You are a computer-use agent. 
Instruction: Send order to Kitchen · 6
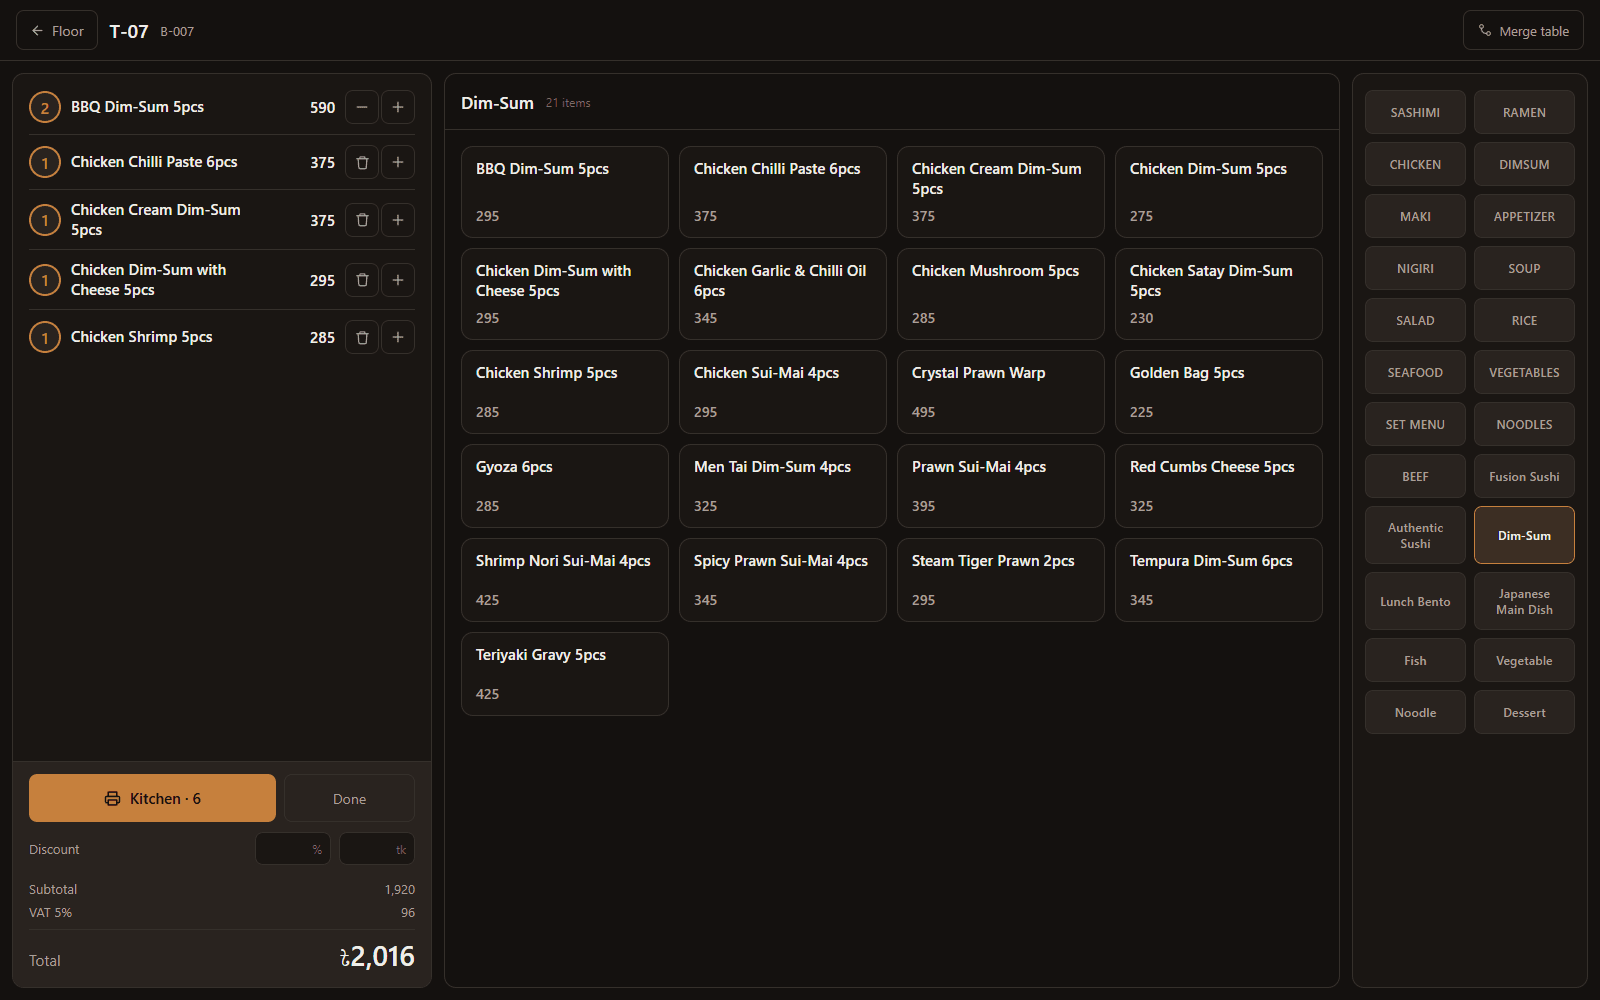coord(152,798)
